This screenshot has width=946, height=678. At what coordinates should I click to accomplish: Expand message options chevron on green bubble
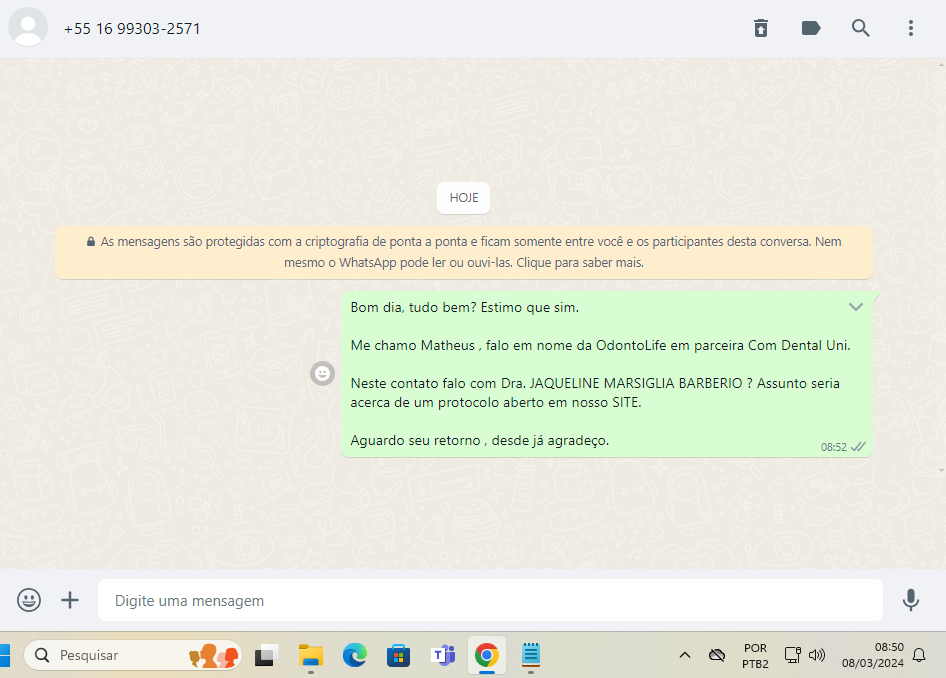pyautogui.click(x=856, y=307)
